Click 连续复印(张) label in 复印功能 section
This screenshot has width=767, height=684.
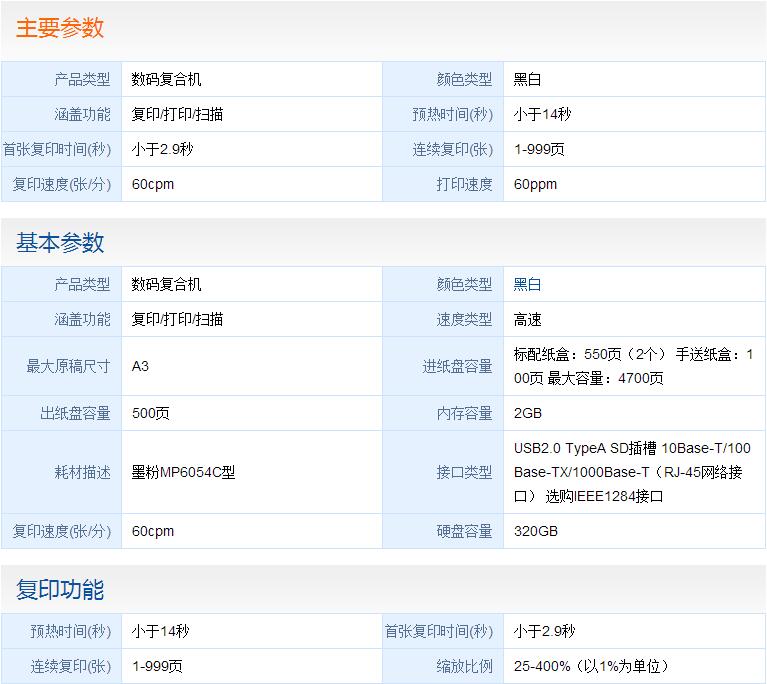(70, 666)
